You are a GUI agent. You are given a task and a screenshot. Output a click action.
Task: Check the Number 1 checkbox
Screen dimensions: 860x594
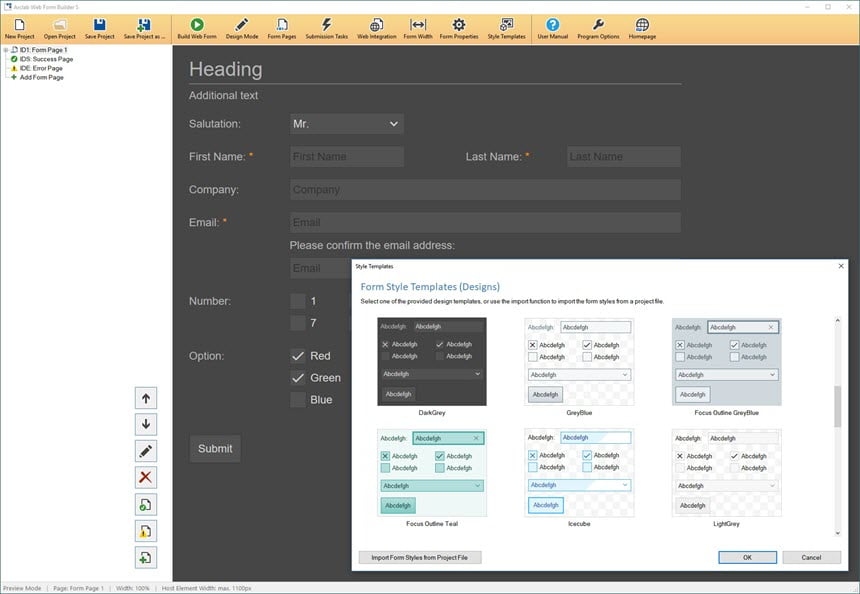tap(298, 301)
